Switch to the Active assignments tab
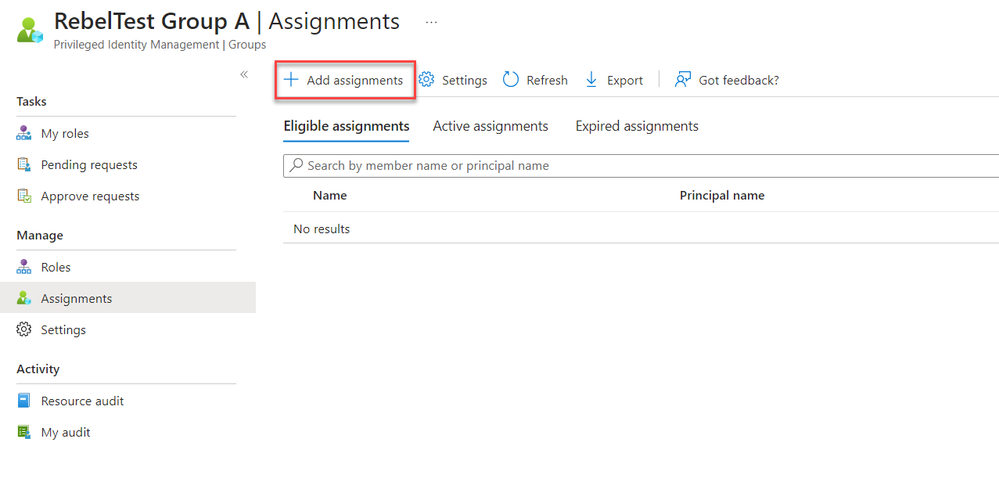Image resolution: width=999 pixels, height=493 pixels. (x=490, y=126)
